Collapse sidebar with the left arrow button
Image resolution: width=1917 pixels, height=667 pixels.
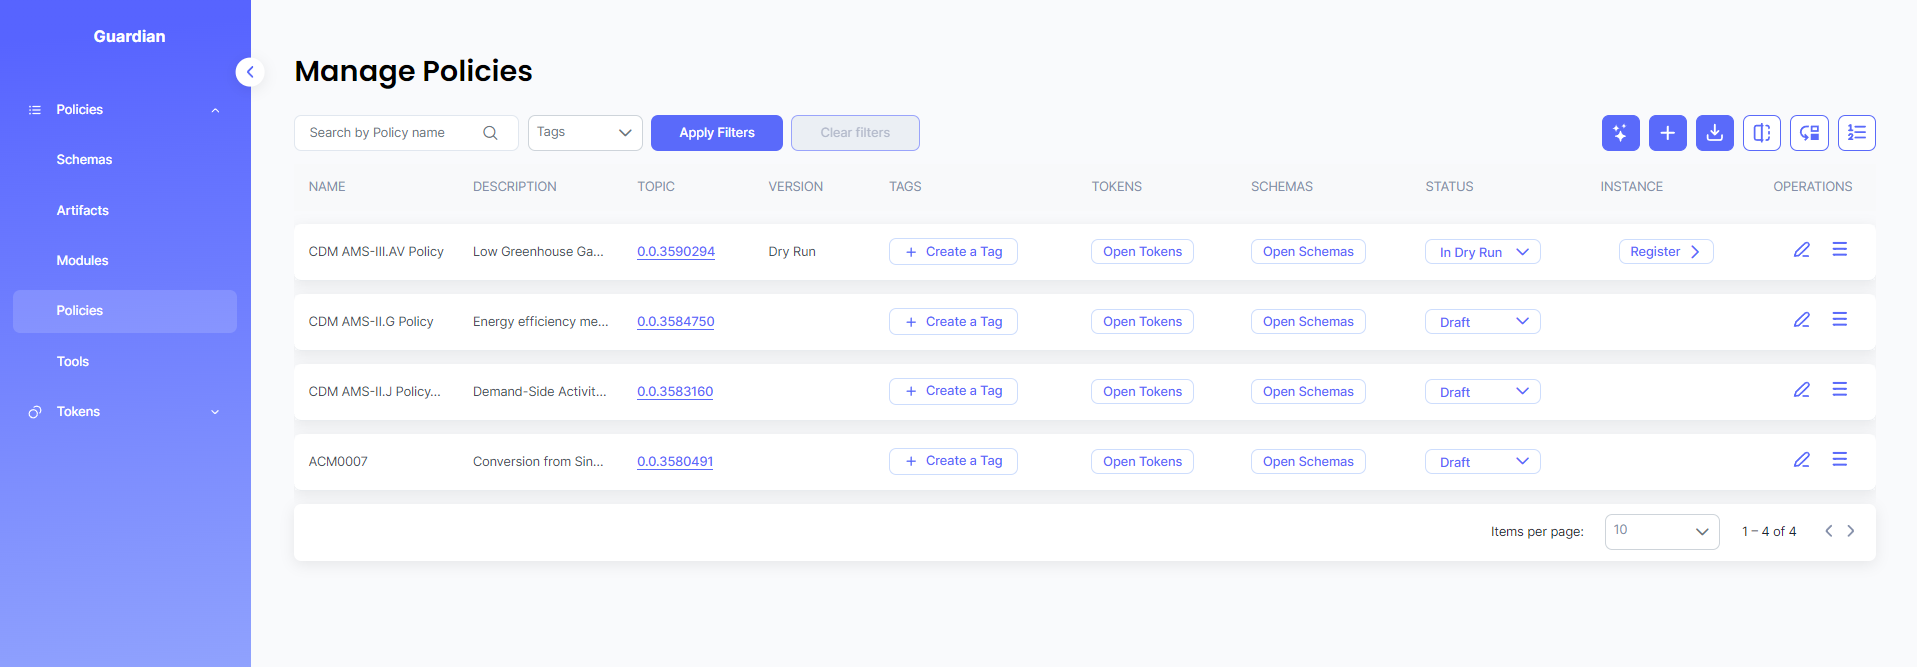(250, 72)
